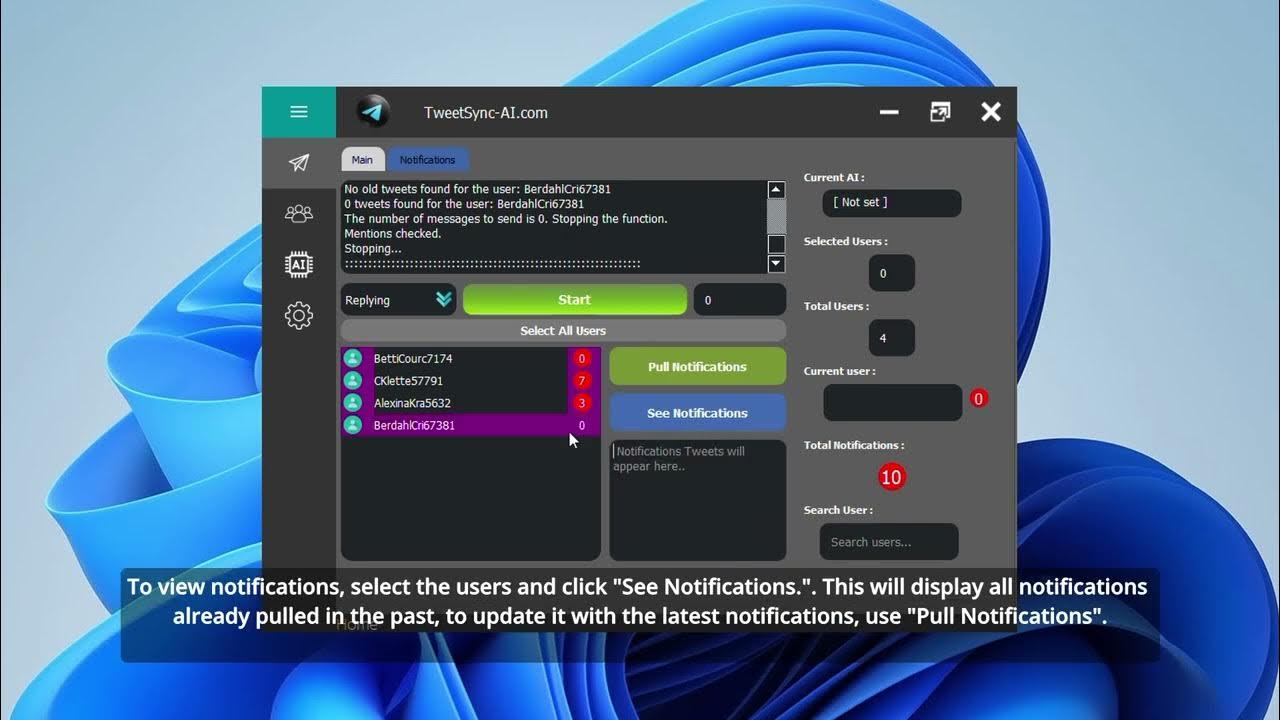Open AI configuration via the AI chip icon
1280x720 pixels.
(298, 264)
